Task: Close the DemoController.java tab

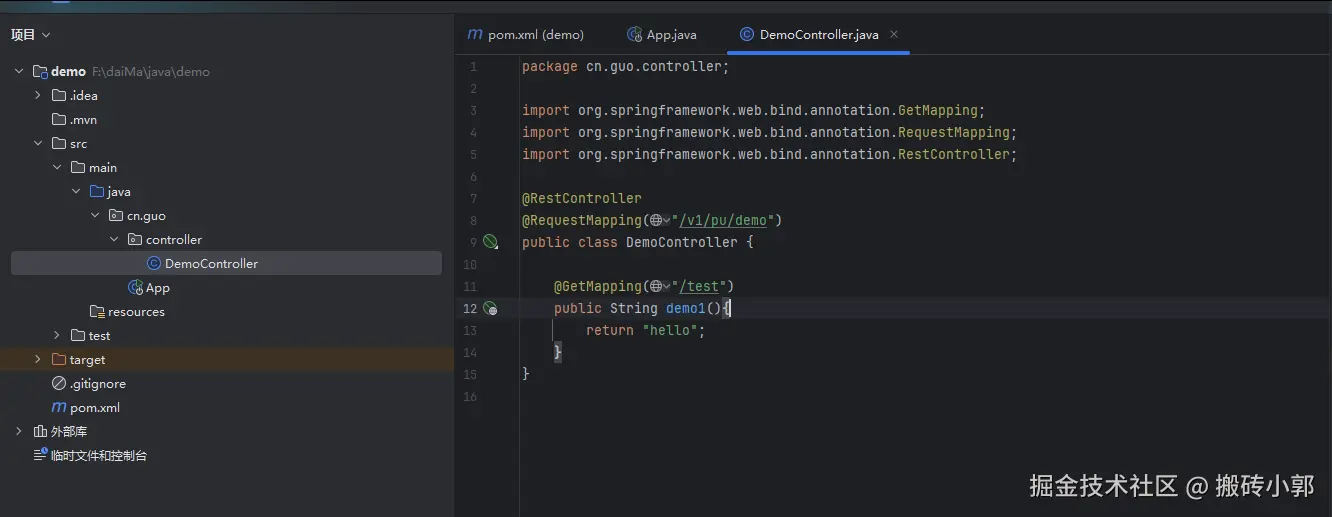Action: [894, 34]
